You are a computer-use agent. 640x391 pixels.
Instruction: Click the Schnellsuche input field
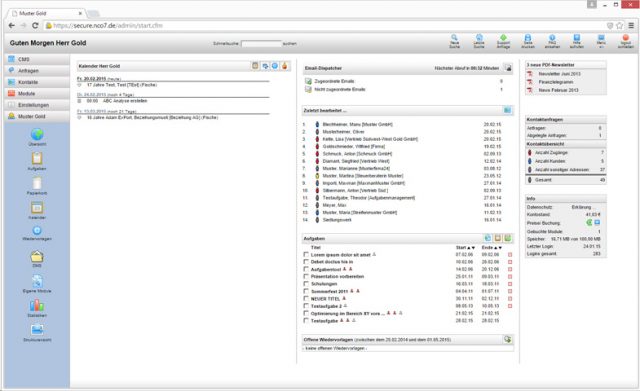coord(261,43)
